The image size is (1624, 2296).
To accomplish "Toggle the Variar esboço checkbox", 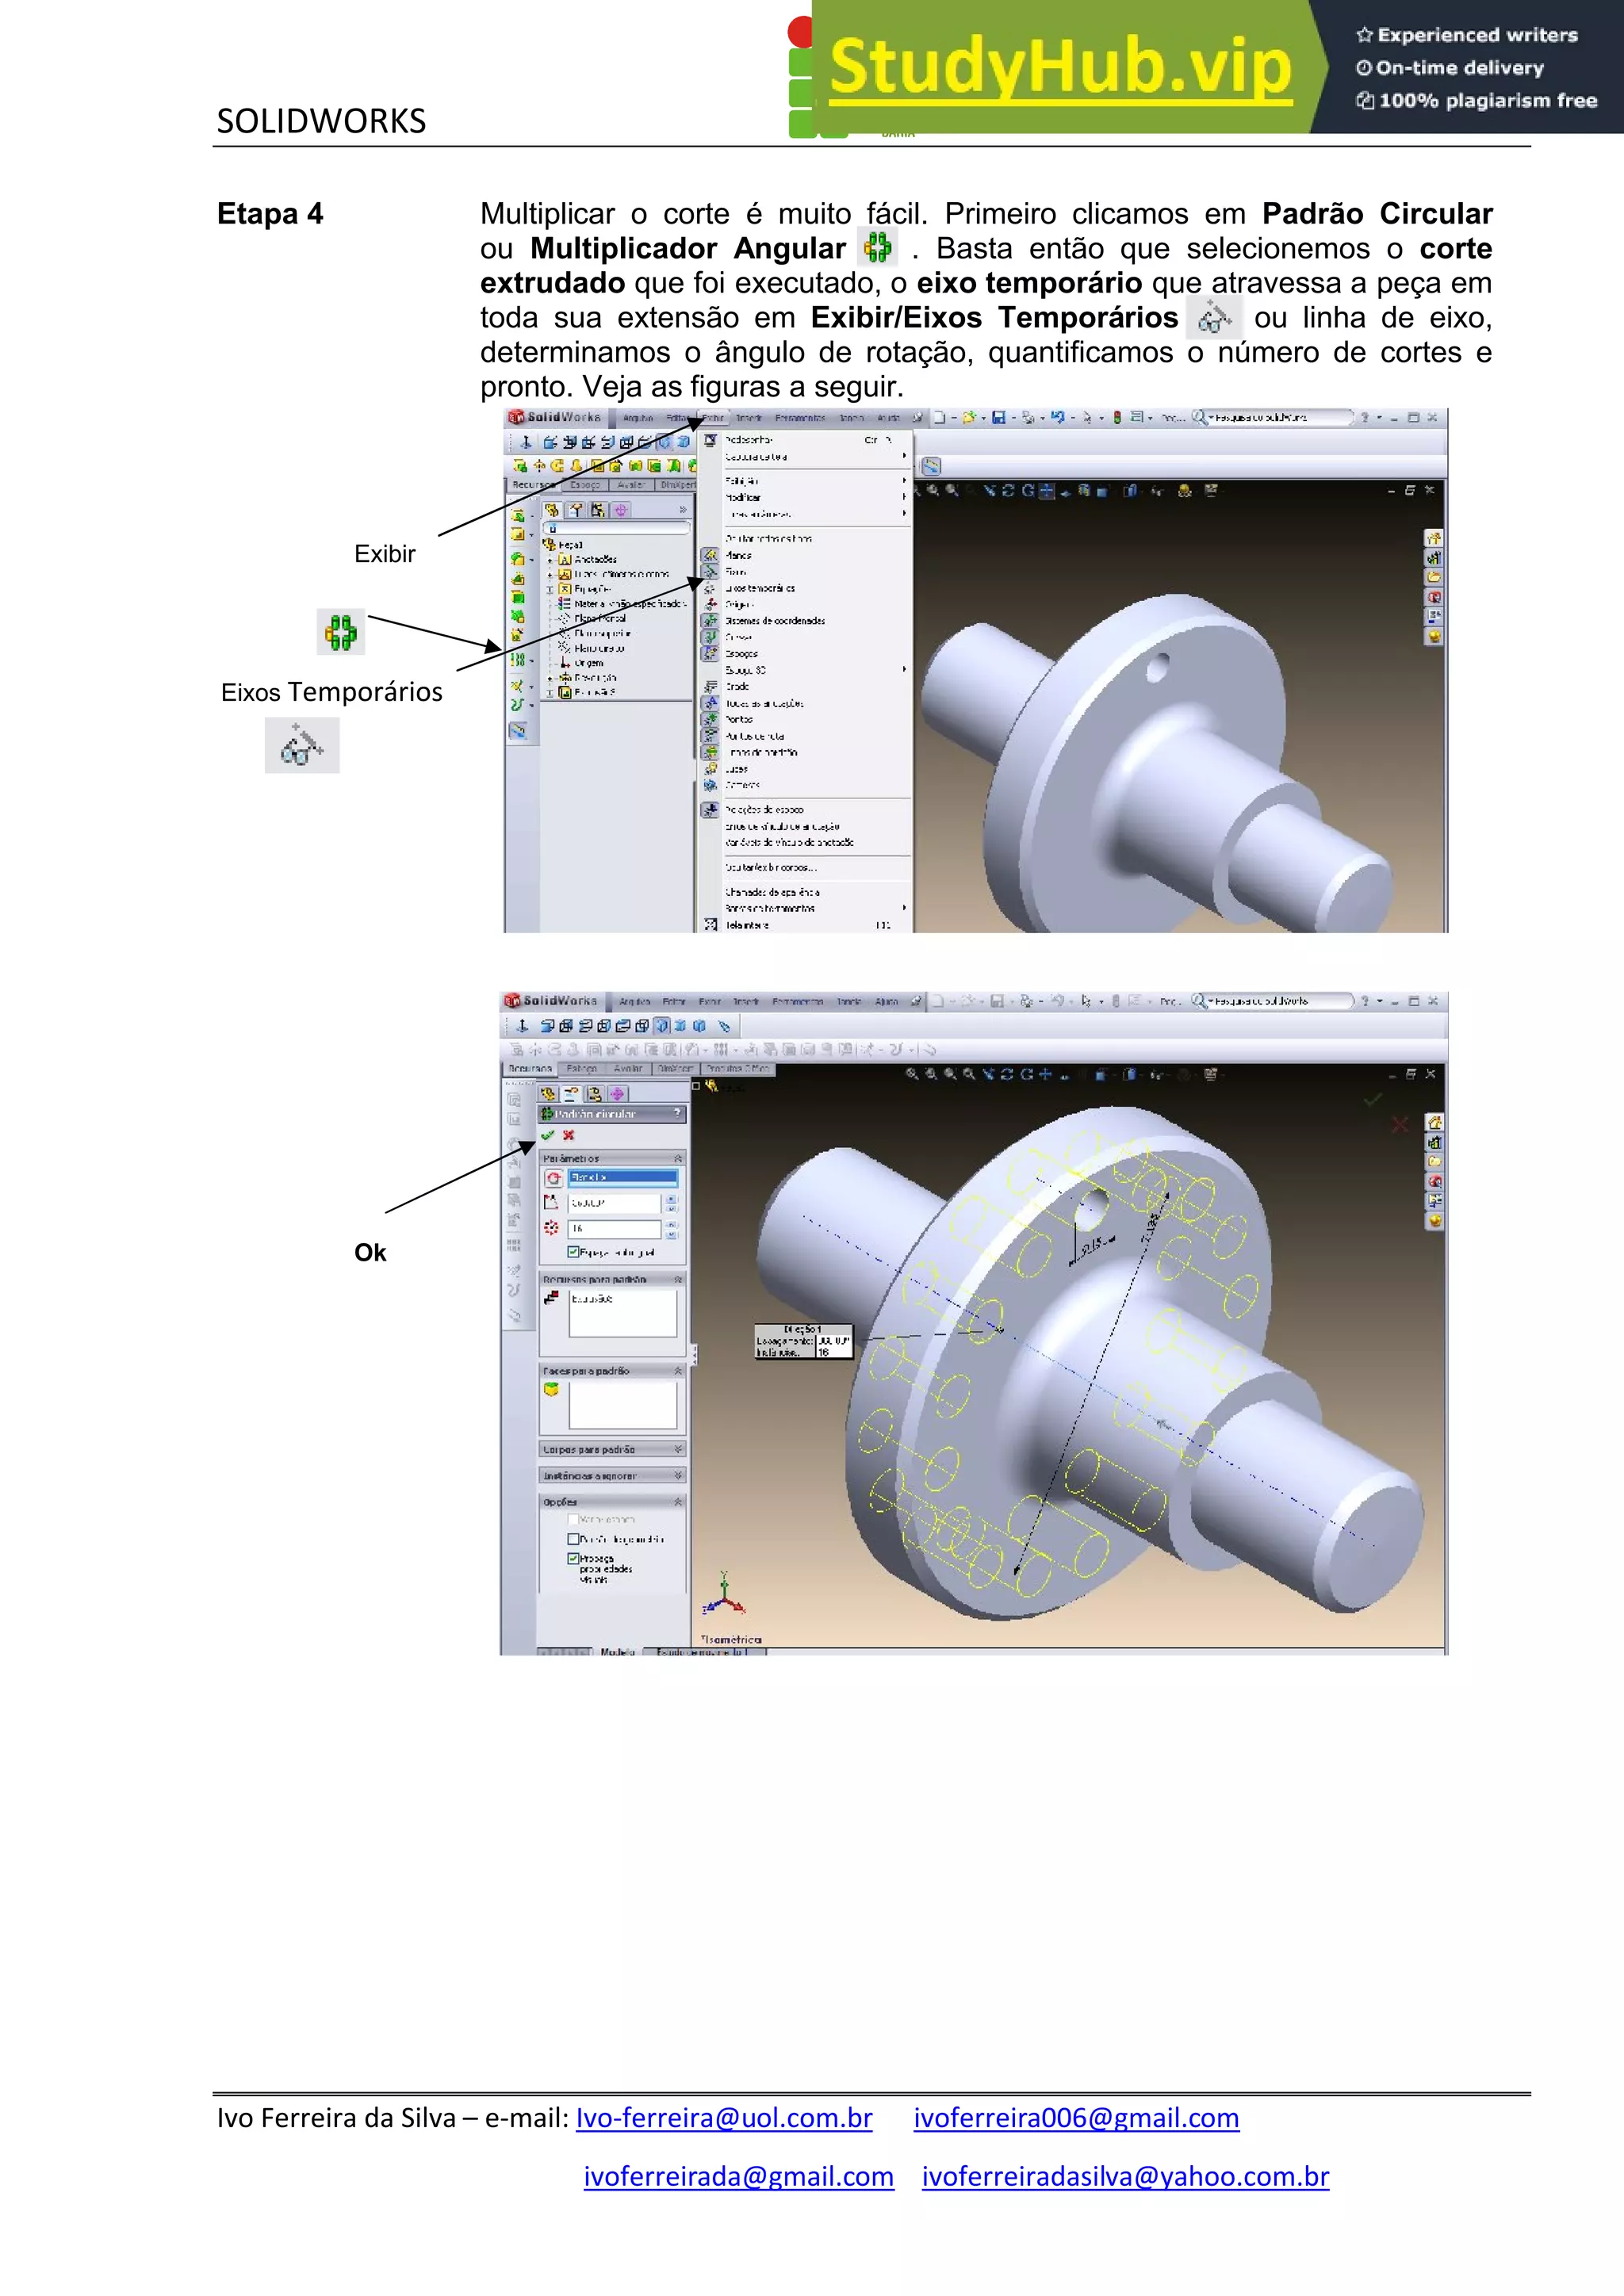I will 573,1519.
